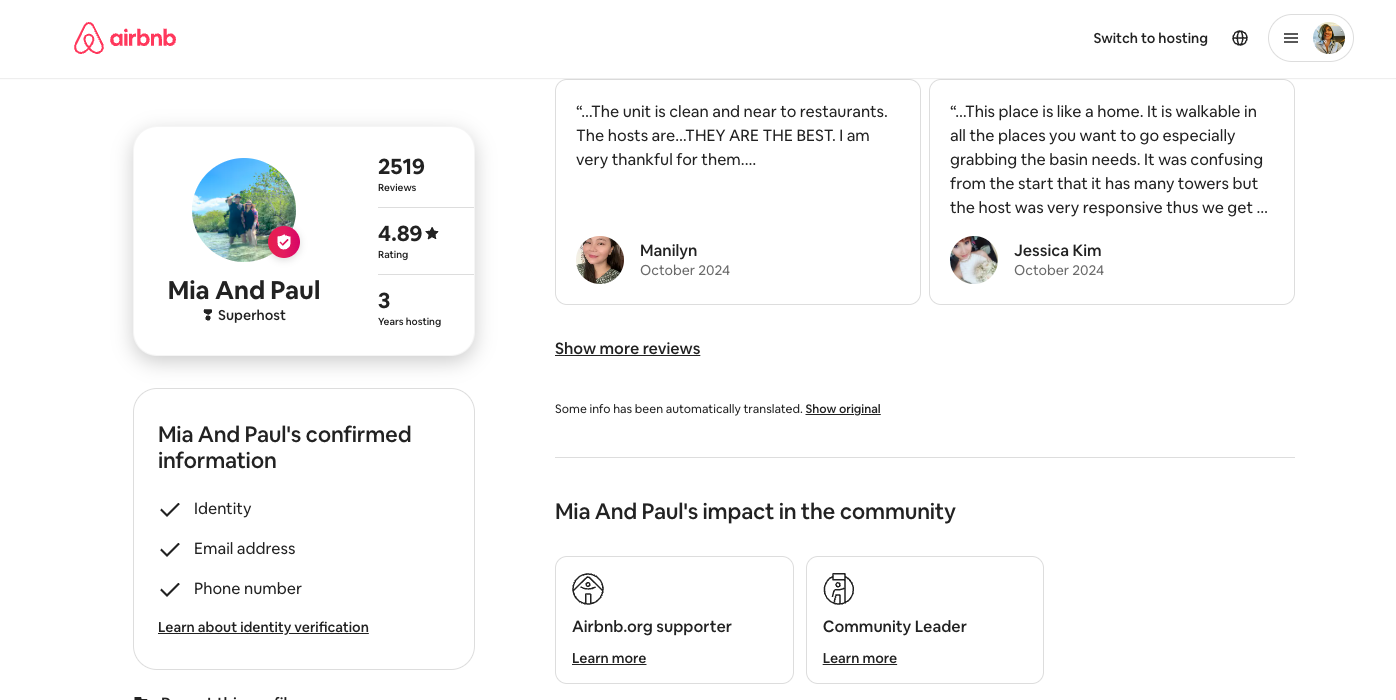The image size is (1396, 700).
Task: Click Mia And Paul's profile picture
Action: click(244, 210)
